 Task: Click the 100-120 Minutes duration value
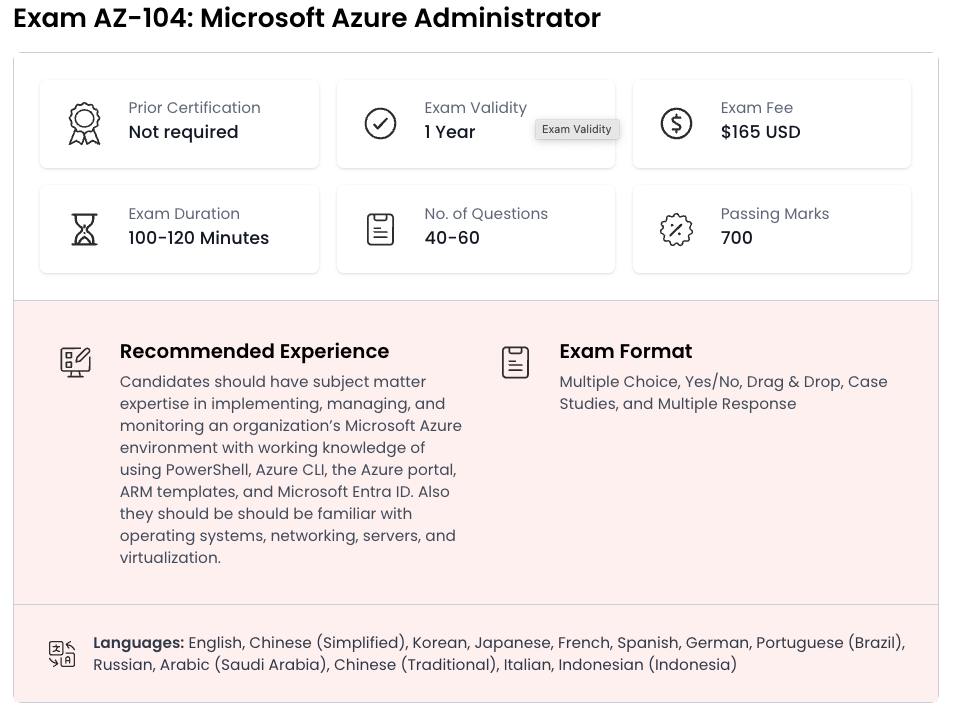click(198, 238)
